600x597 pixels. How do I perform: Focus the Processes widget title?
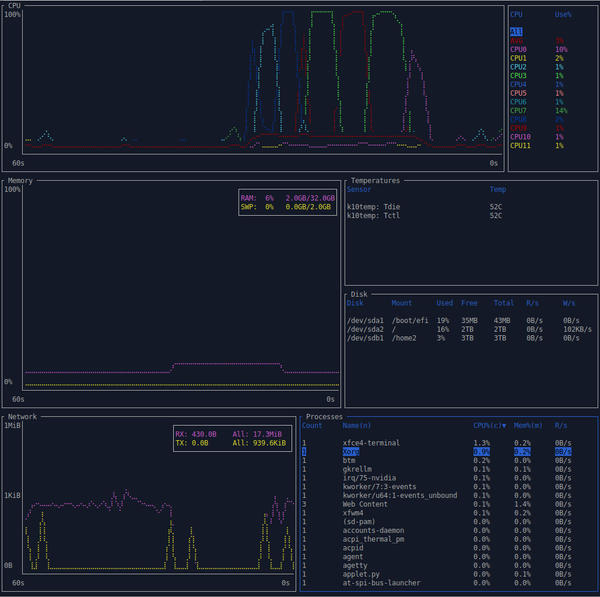[324, 417]
